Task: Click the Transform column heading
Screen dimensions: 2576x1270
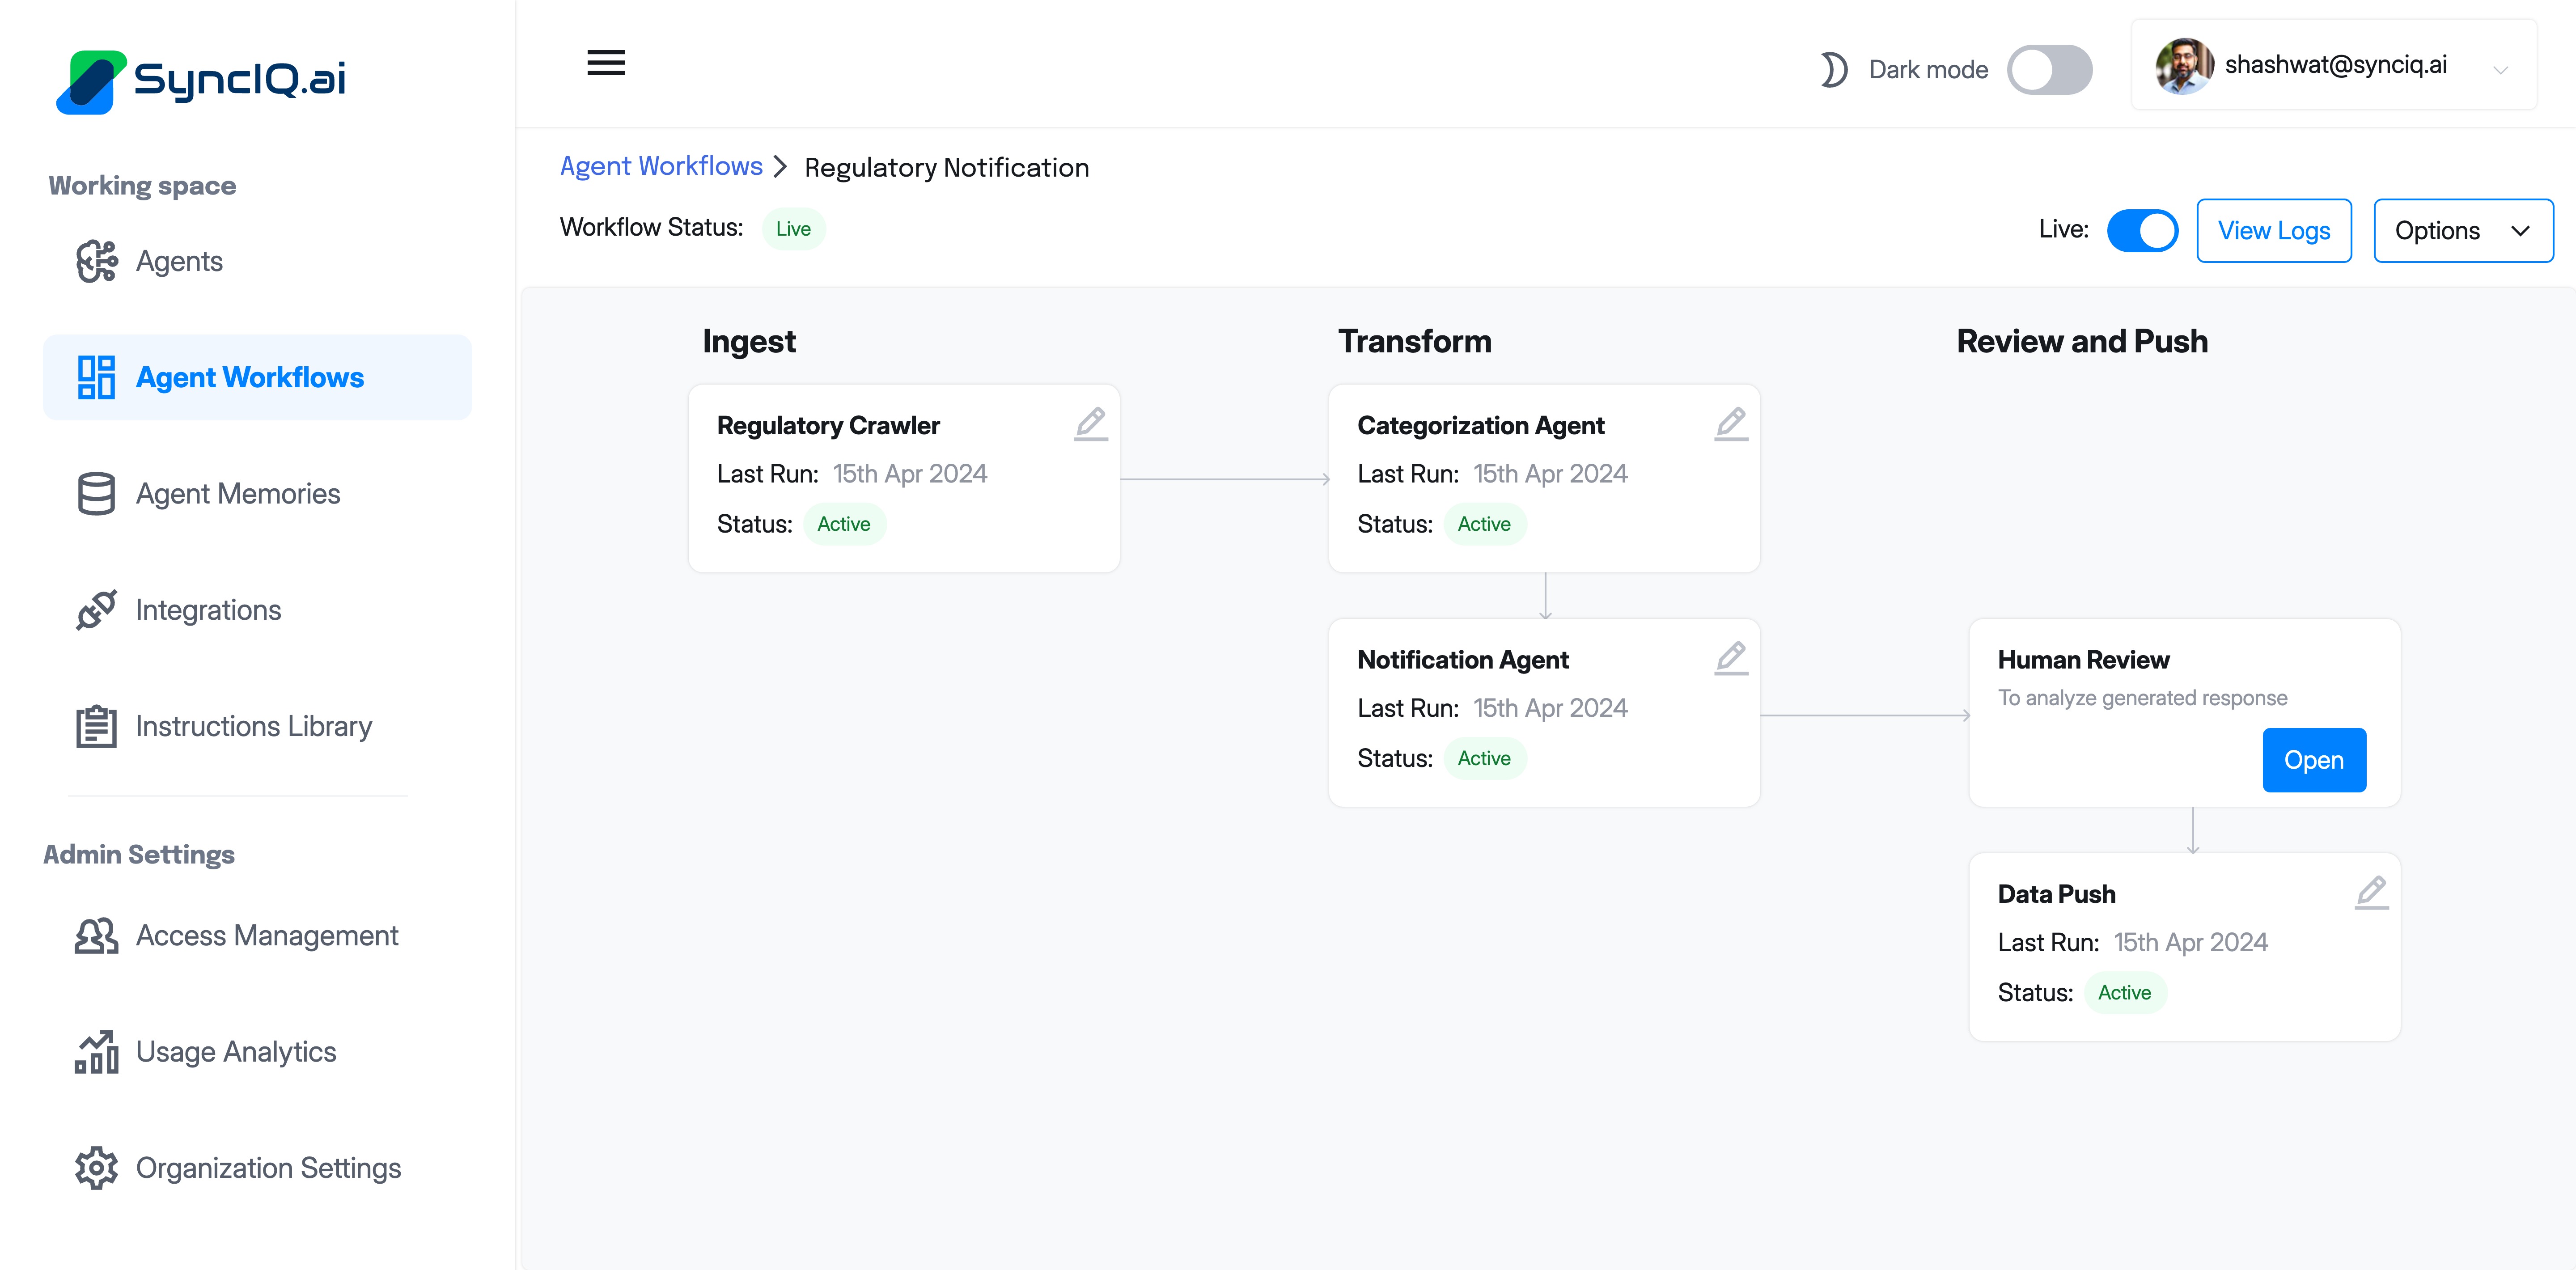Action: [1414, 342]
